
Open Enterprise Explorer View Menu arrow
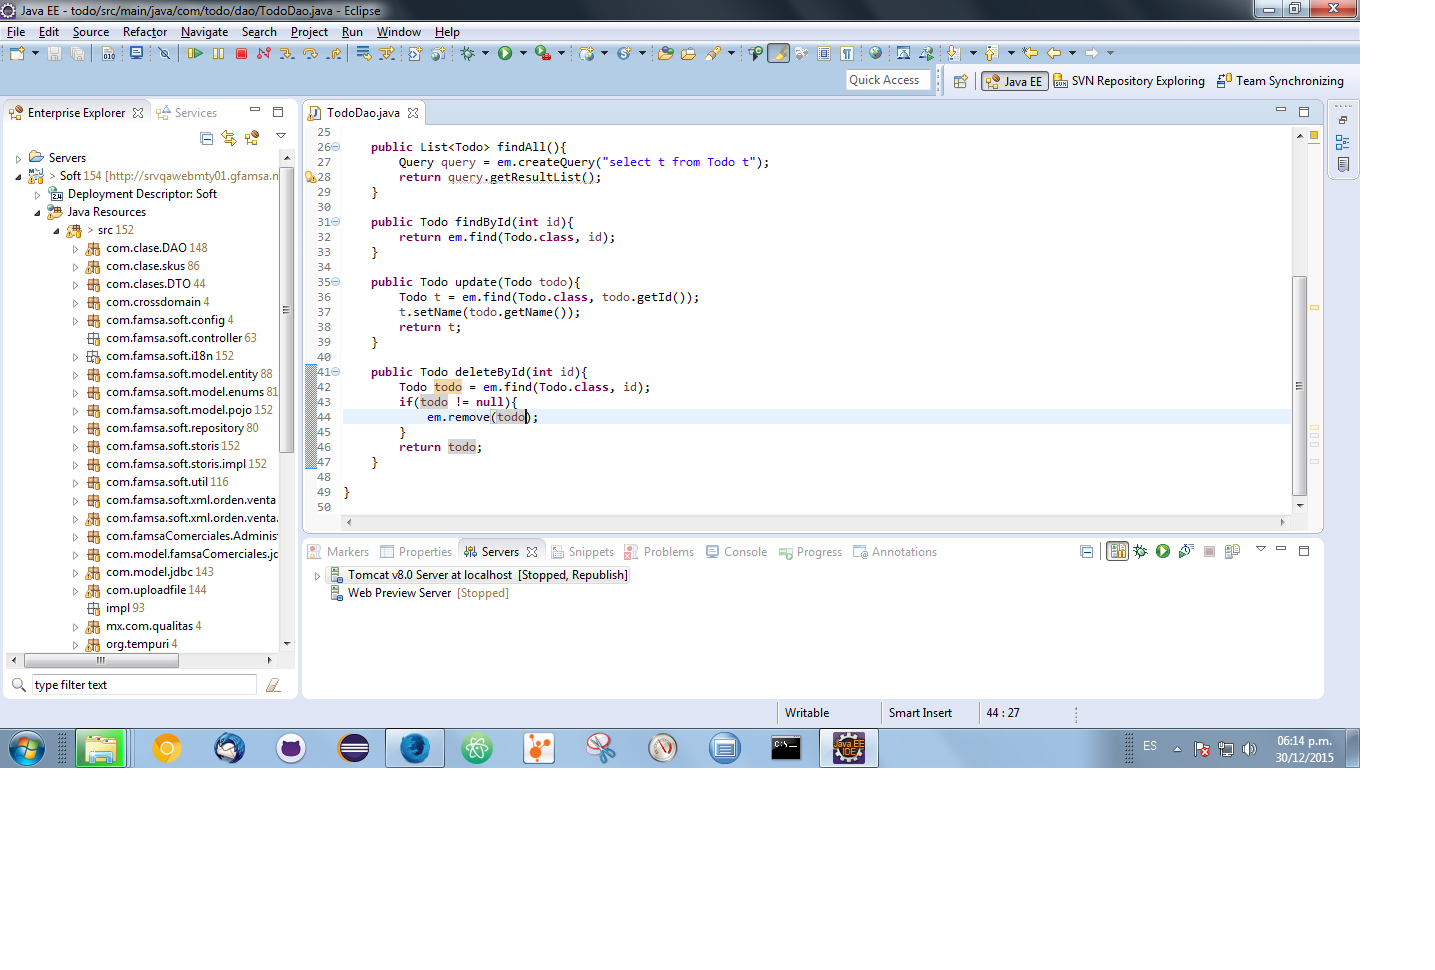tap(281, 137)
